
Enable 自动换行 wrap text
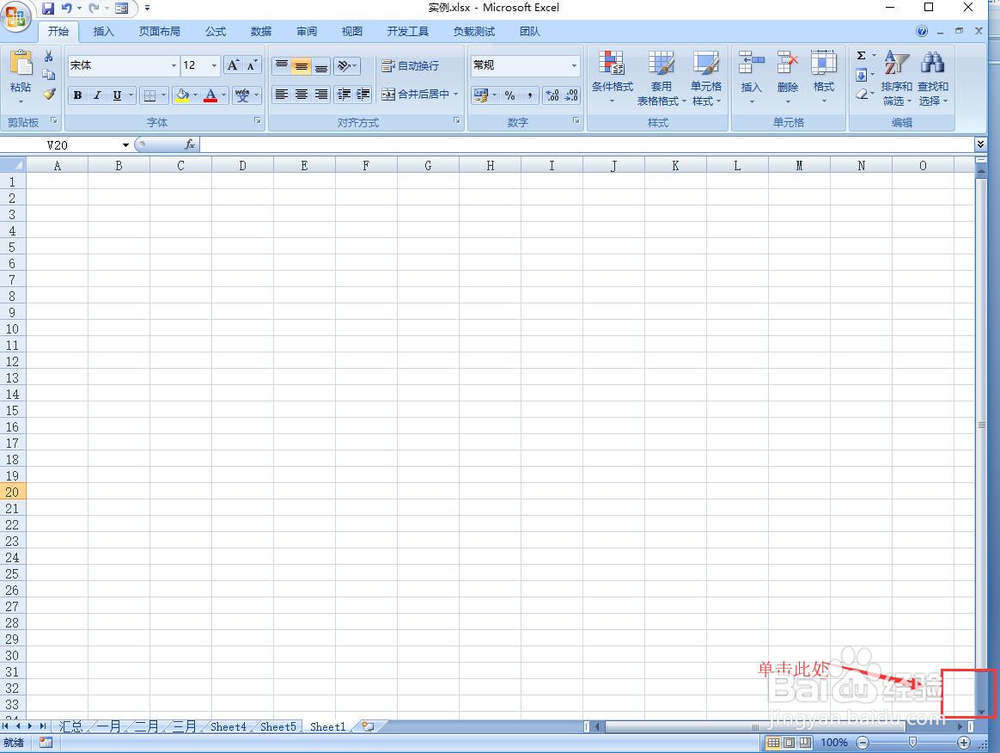[409, 66]
